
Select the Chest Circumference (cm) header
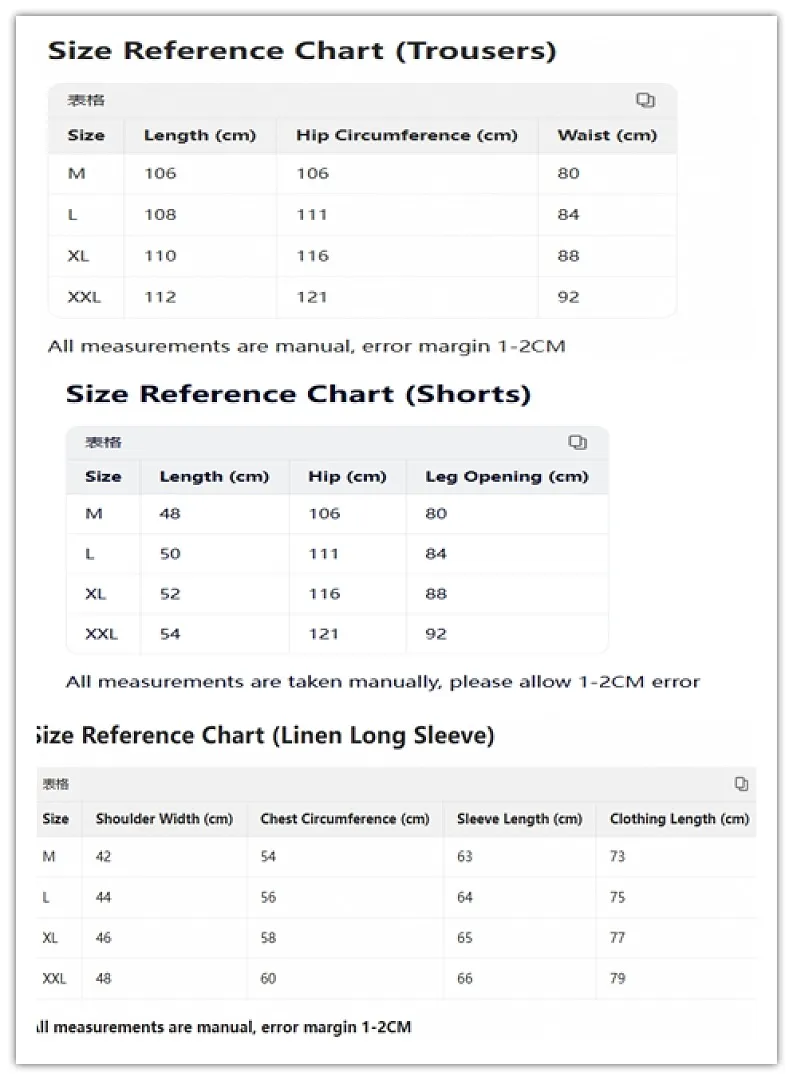pyautogui.click(x=344, y=819)
